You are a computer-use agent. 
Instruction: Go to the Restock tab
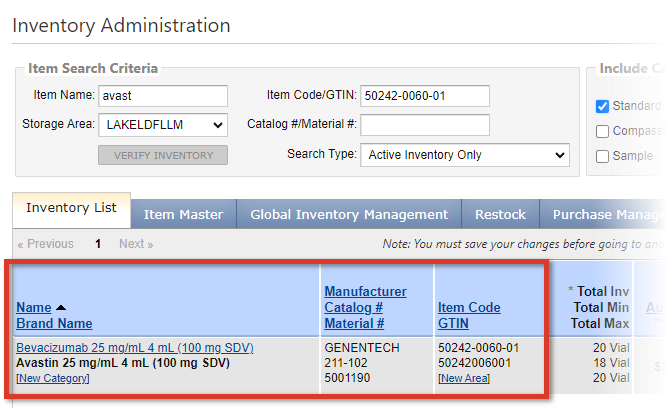(500, 214)
